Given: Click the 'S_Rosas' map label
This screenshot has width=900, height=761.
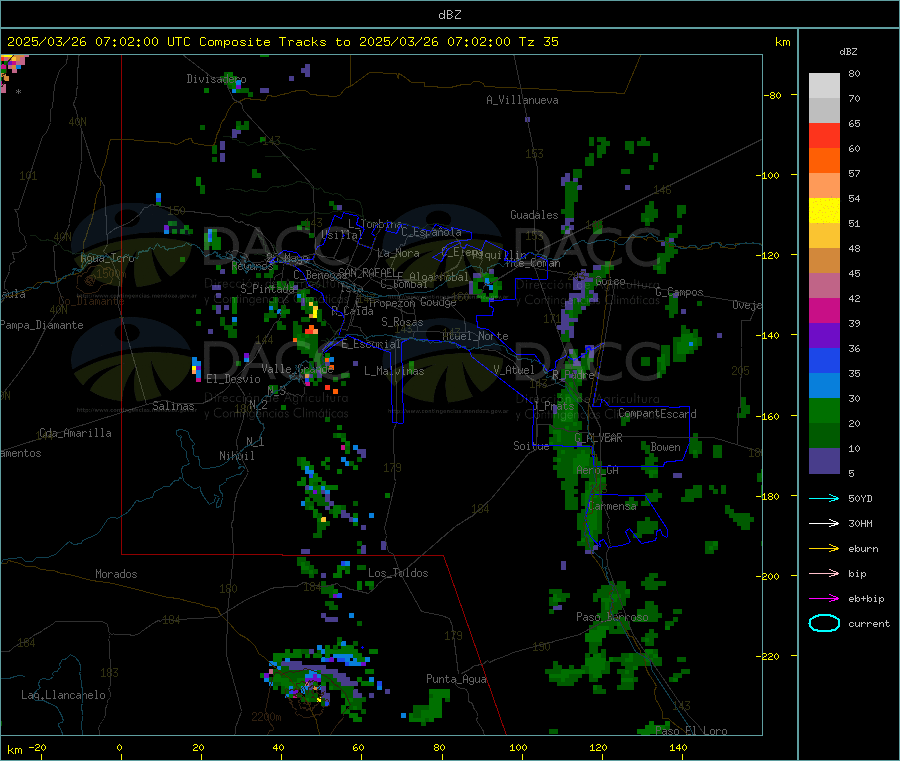Looking at the screenshot, I should 402,322.
